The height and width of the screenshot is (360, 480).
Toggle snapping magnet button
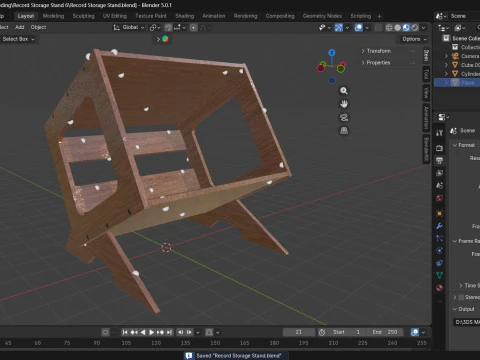[x=168, y=27]
